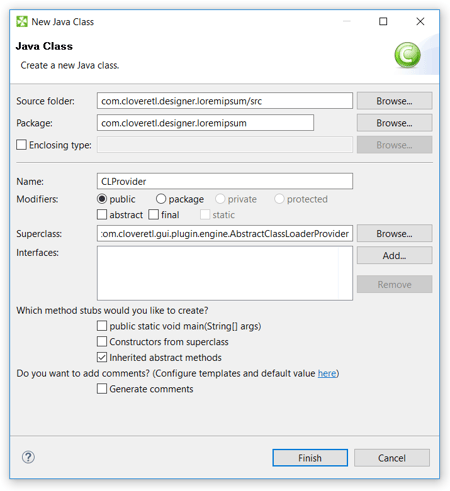Select the package modifier radio button
The image size is (450, 491).
(161, 199)
